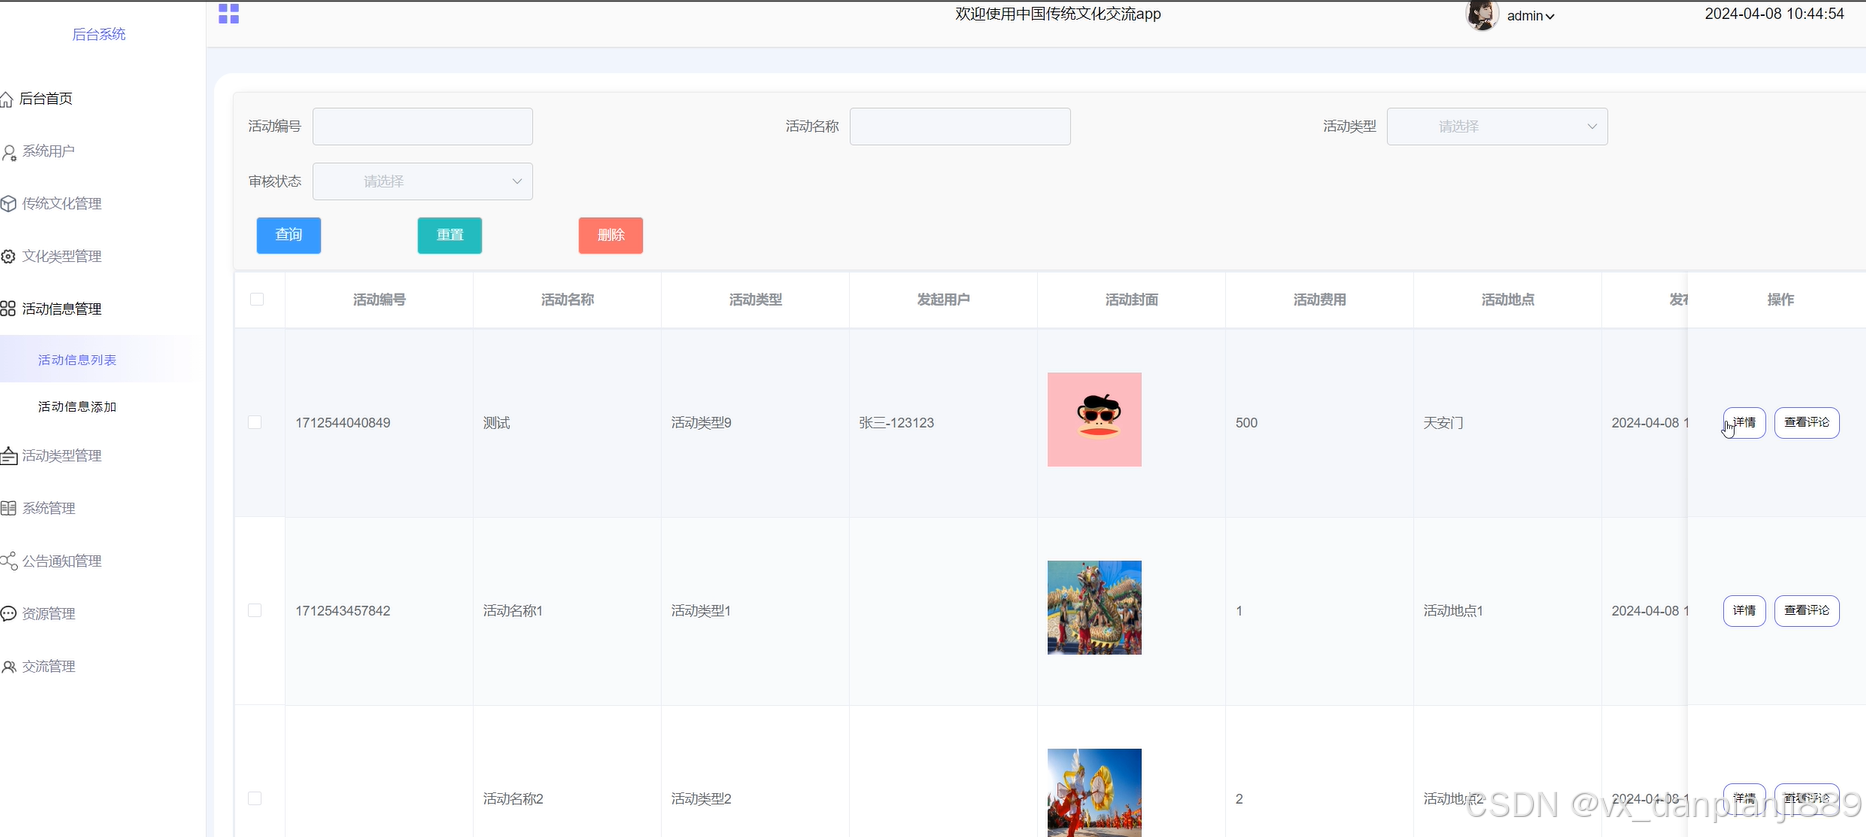
Task: Check the row for activity 1712543457842
Action: click(255, 610)
